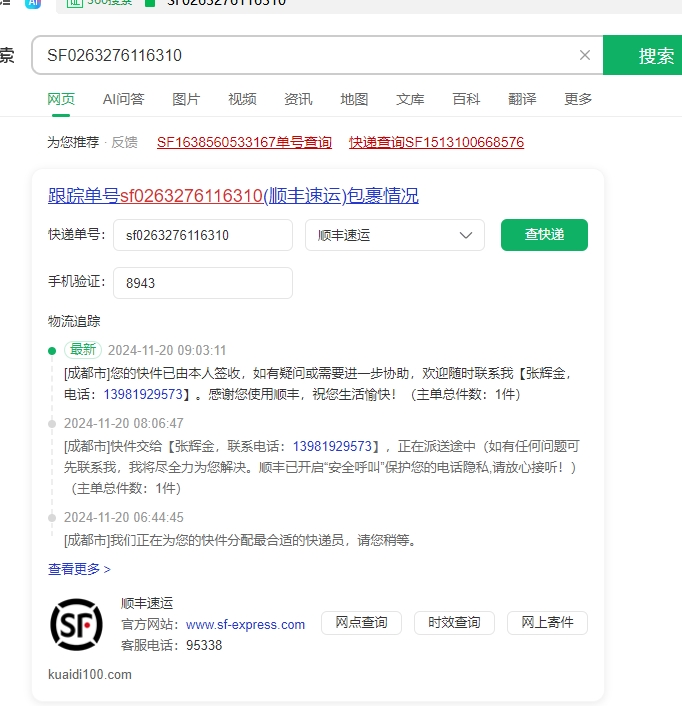
Task: Select the 网页 tab
Action: coord(61,99)
